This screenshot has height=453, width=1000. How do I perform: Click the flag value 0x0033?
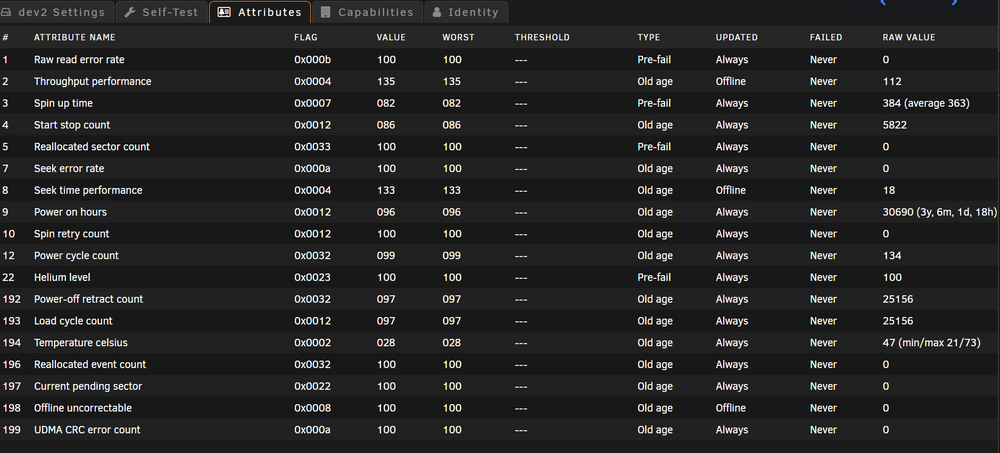(312, 147)
